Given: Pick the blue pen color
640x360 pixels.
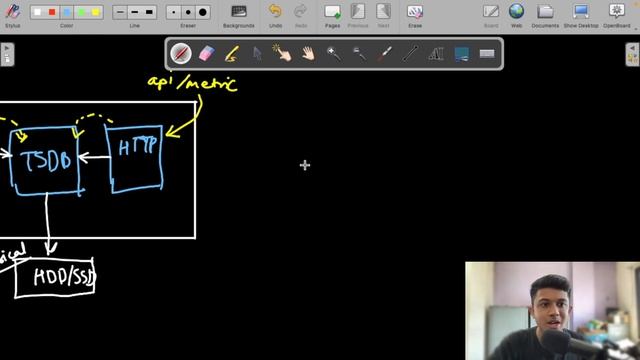Looking at the screenshot, I should (67, 12).
